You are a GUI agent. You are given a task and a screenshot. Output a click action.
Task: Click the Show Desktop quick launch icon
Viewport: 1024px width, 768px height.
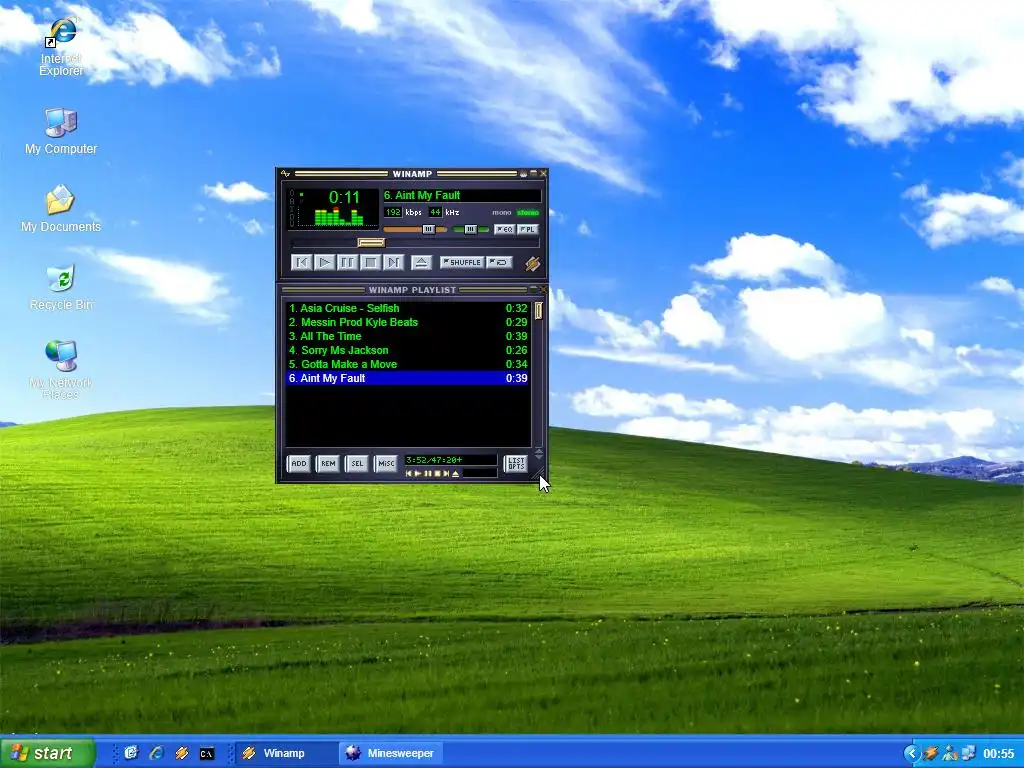(131, 753)
